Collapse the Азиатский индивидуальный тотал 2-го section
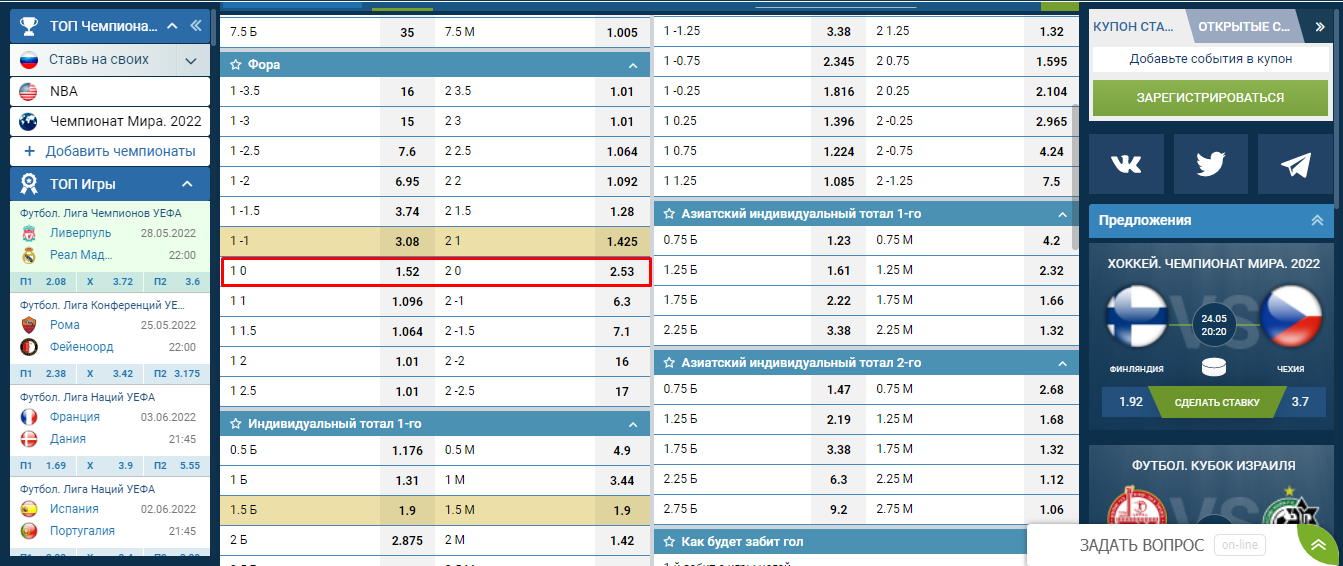The width and height of the screenshot is (1343, 566). pos(1062,363)
